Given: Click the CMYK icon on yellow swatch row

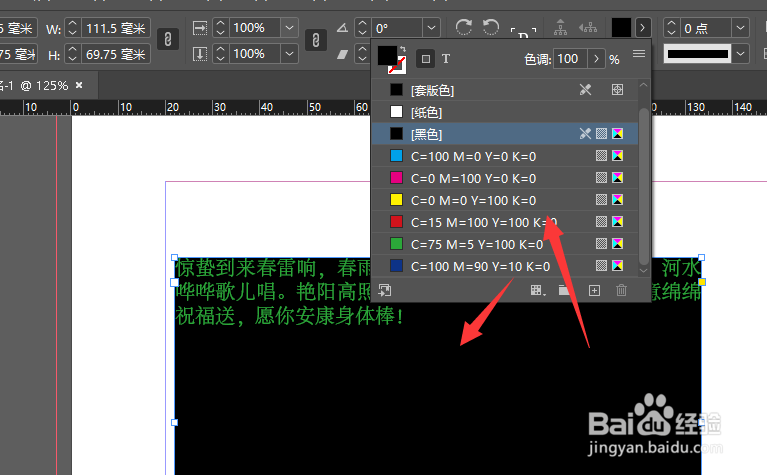Looking at the screenshot, I should pos(617,200).
